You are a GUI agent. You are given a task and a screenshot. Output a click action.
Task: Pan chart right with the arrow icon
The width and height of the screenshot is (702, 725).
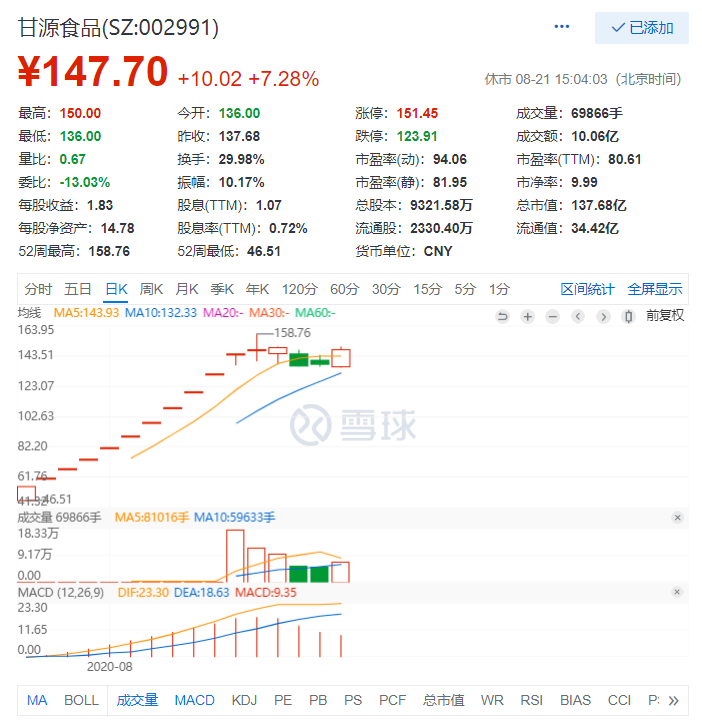(603, 316)
